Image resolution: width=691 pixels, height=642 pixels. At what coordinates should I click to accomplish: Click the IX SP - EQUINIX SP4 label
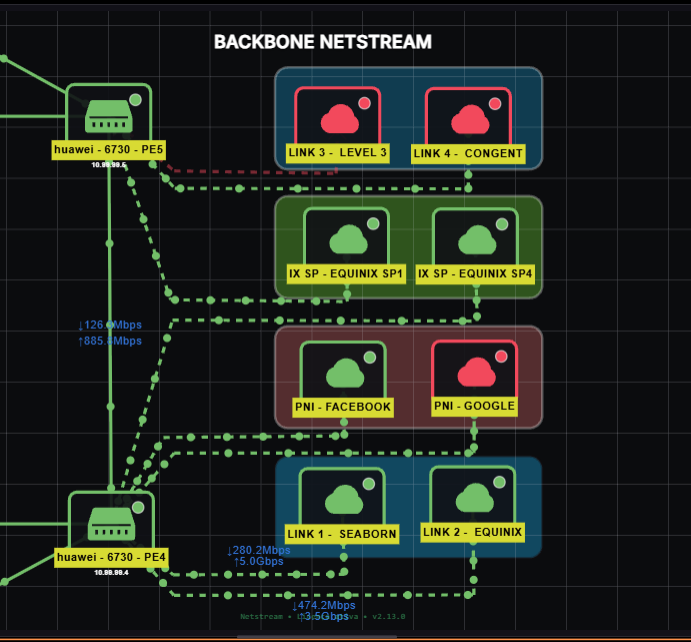(475, 274)
